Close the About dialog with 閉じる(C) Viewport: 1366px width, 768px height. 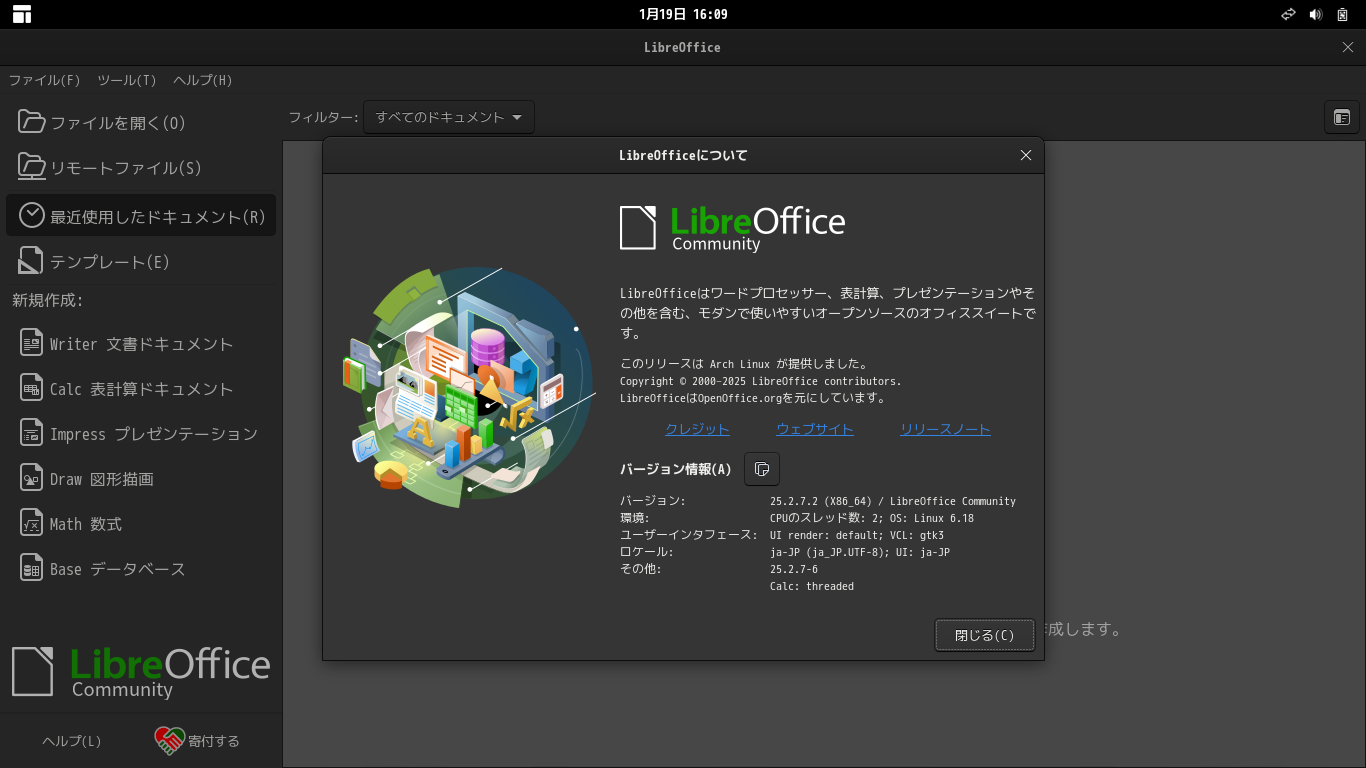coord(985,635)
